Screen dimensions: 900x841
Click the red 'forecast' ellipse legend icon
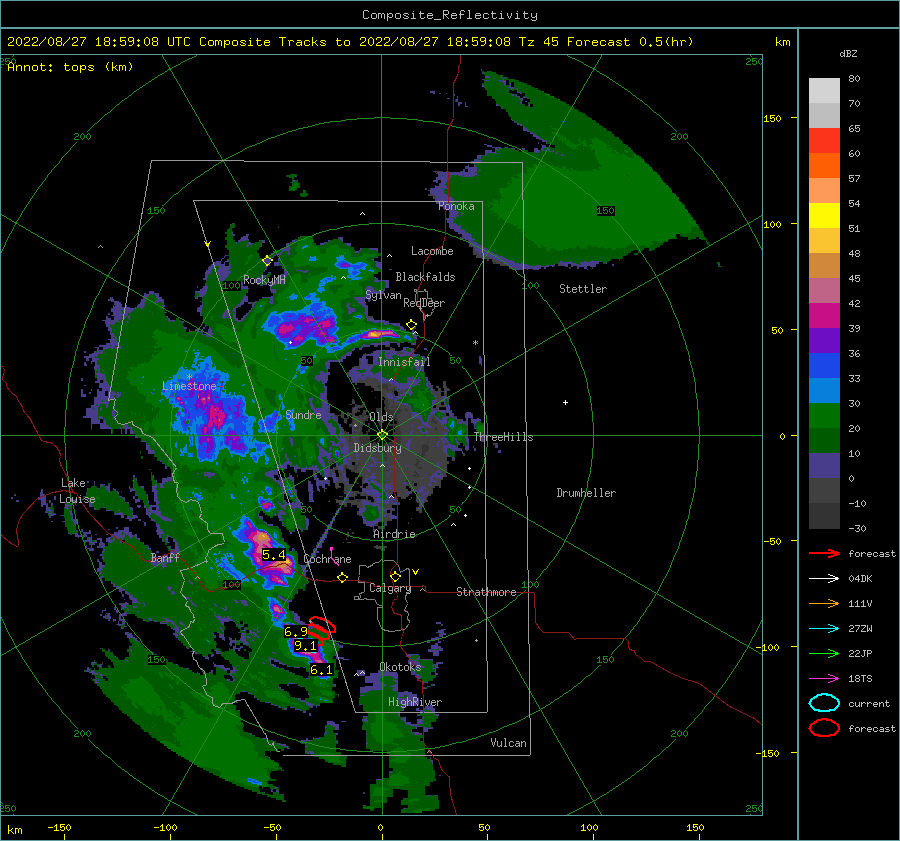coord(824,728)
